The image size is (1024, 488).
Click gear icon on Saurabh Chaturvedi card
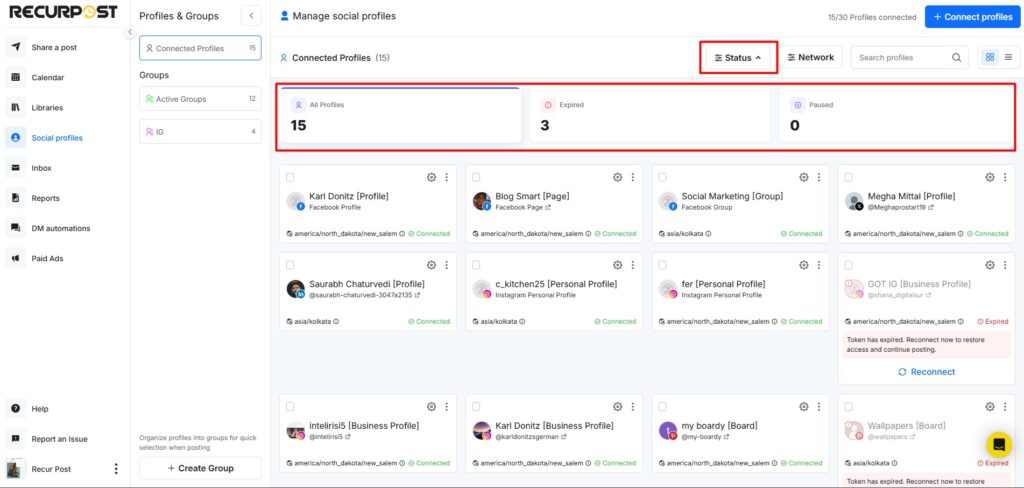(431, 265)
